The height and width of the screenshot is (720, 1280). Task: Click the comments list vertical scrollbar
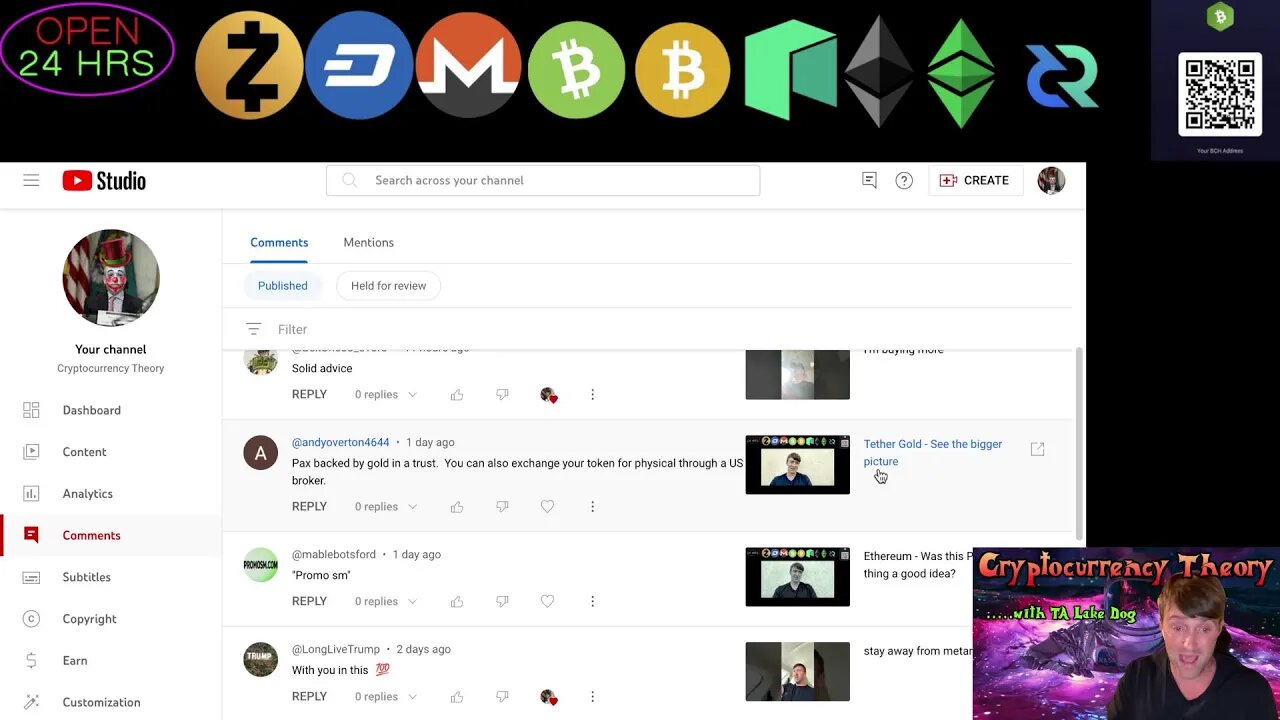pyautogui.click(x=1078, y=443)
